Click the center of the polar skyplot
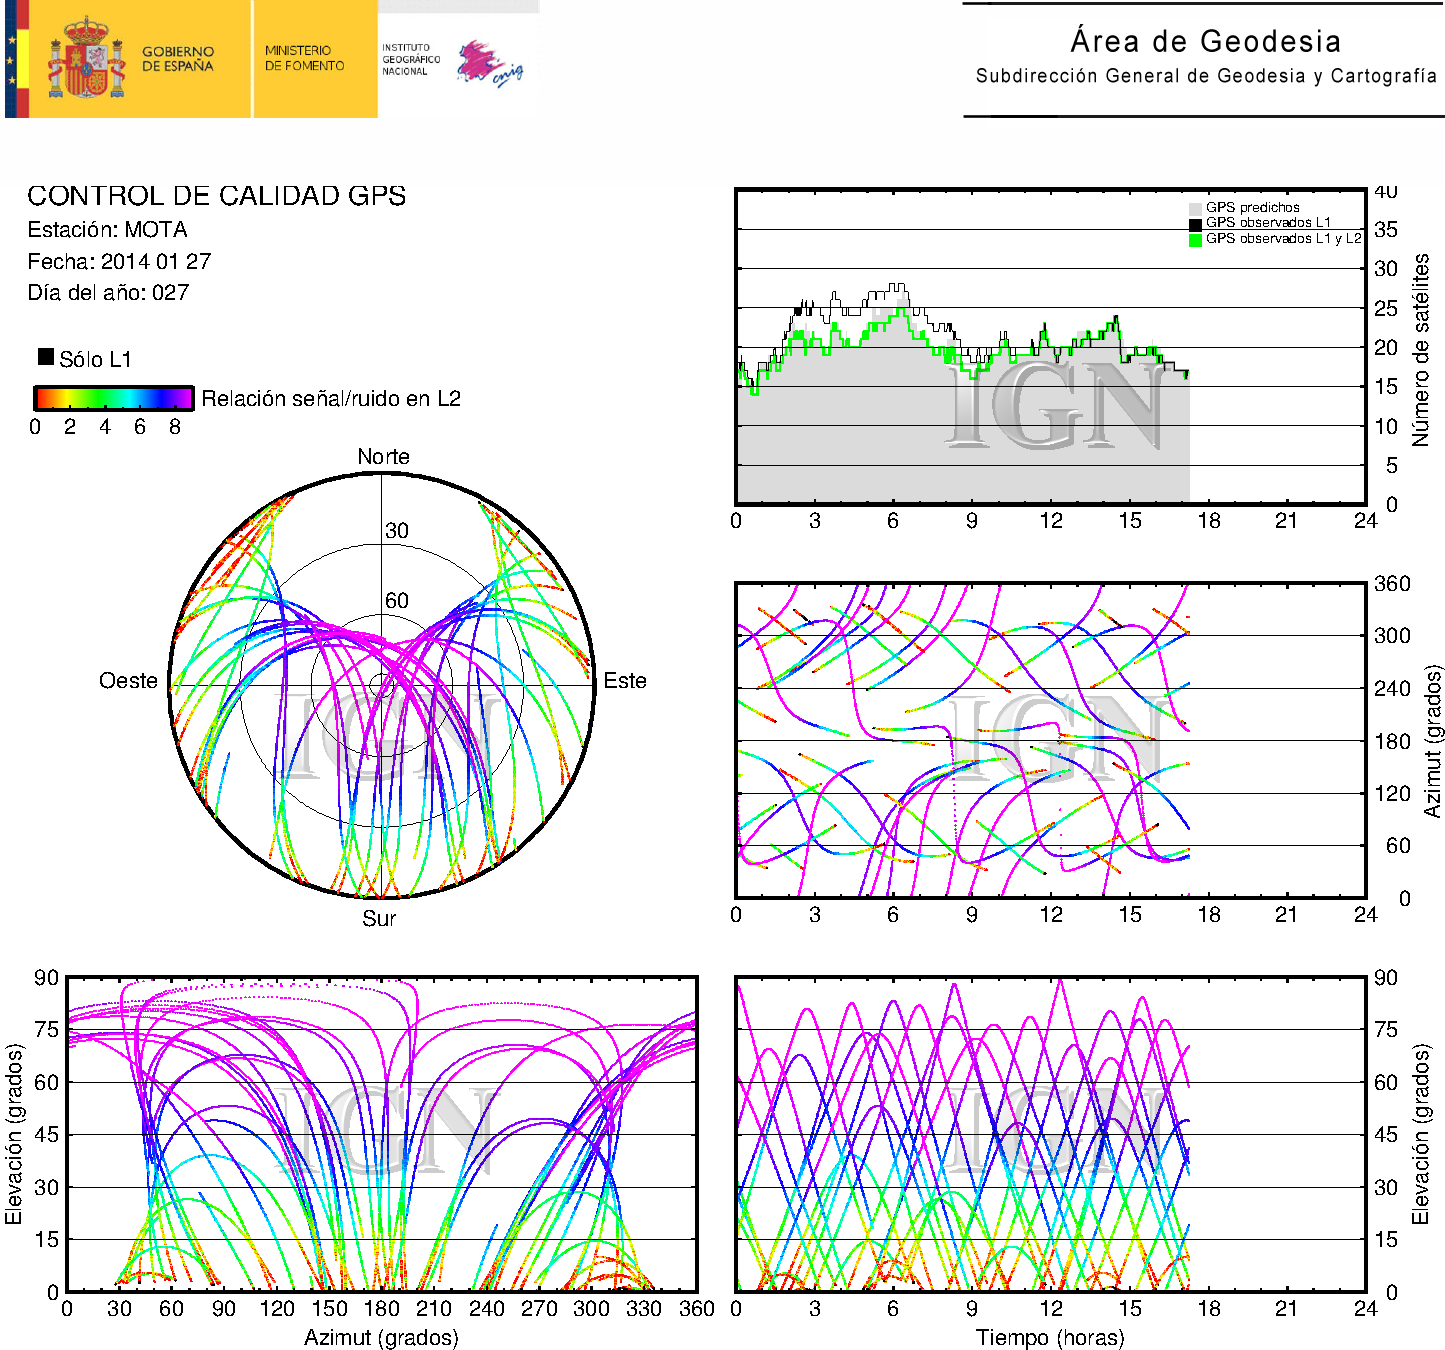 [x=381, y=685]
